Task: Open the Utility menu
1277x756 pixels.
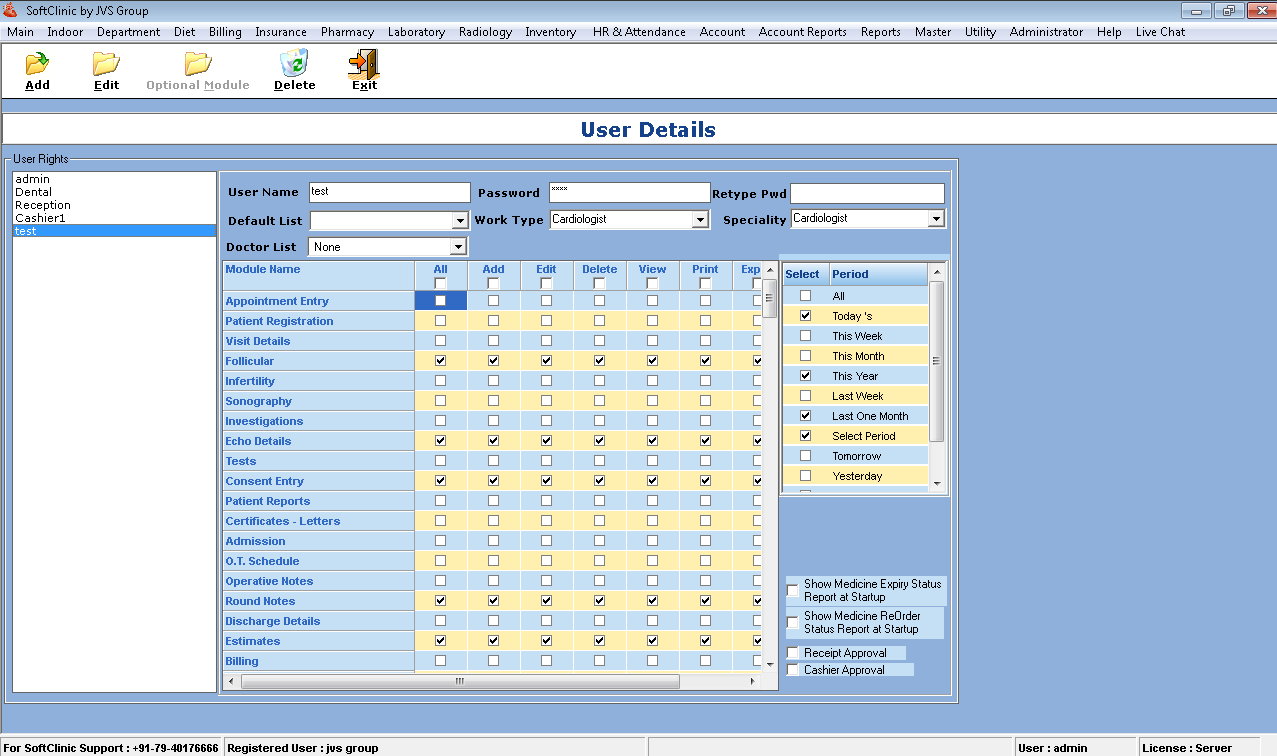Action: (x=980, y=32)
